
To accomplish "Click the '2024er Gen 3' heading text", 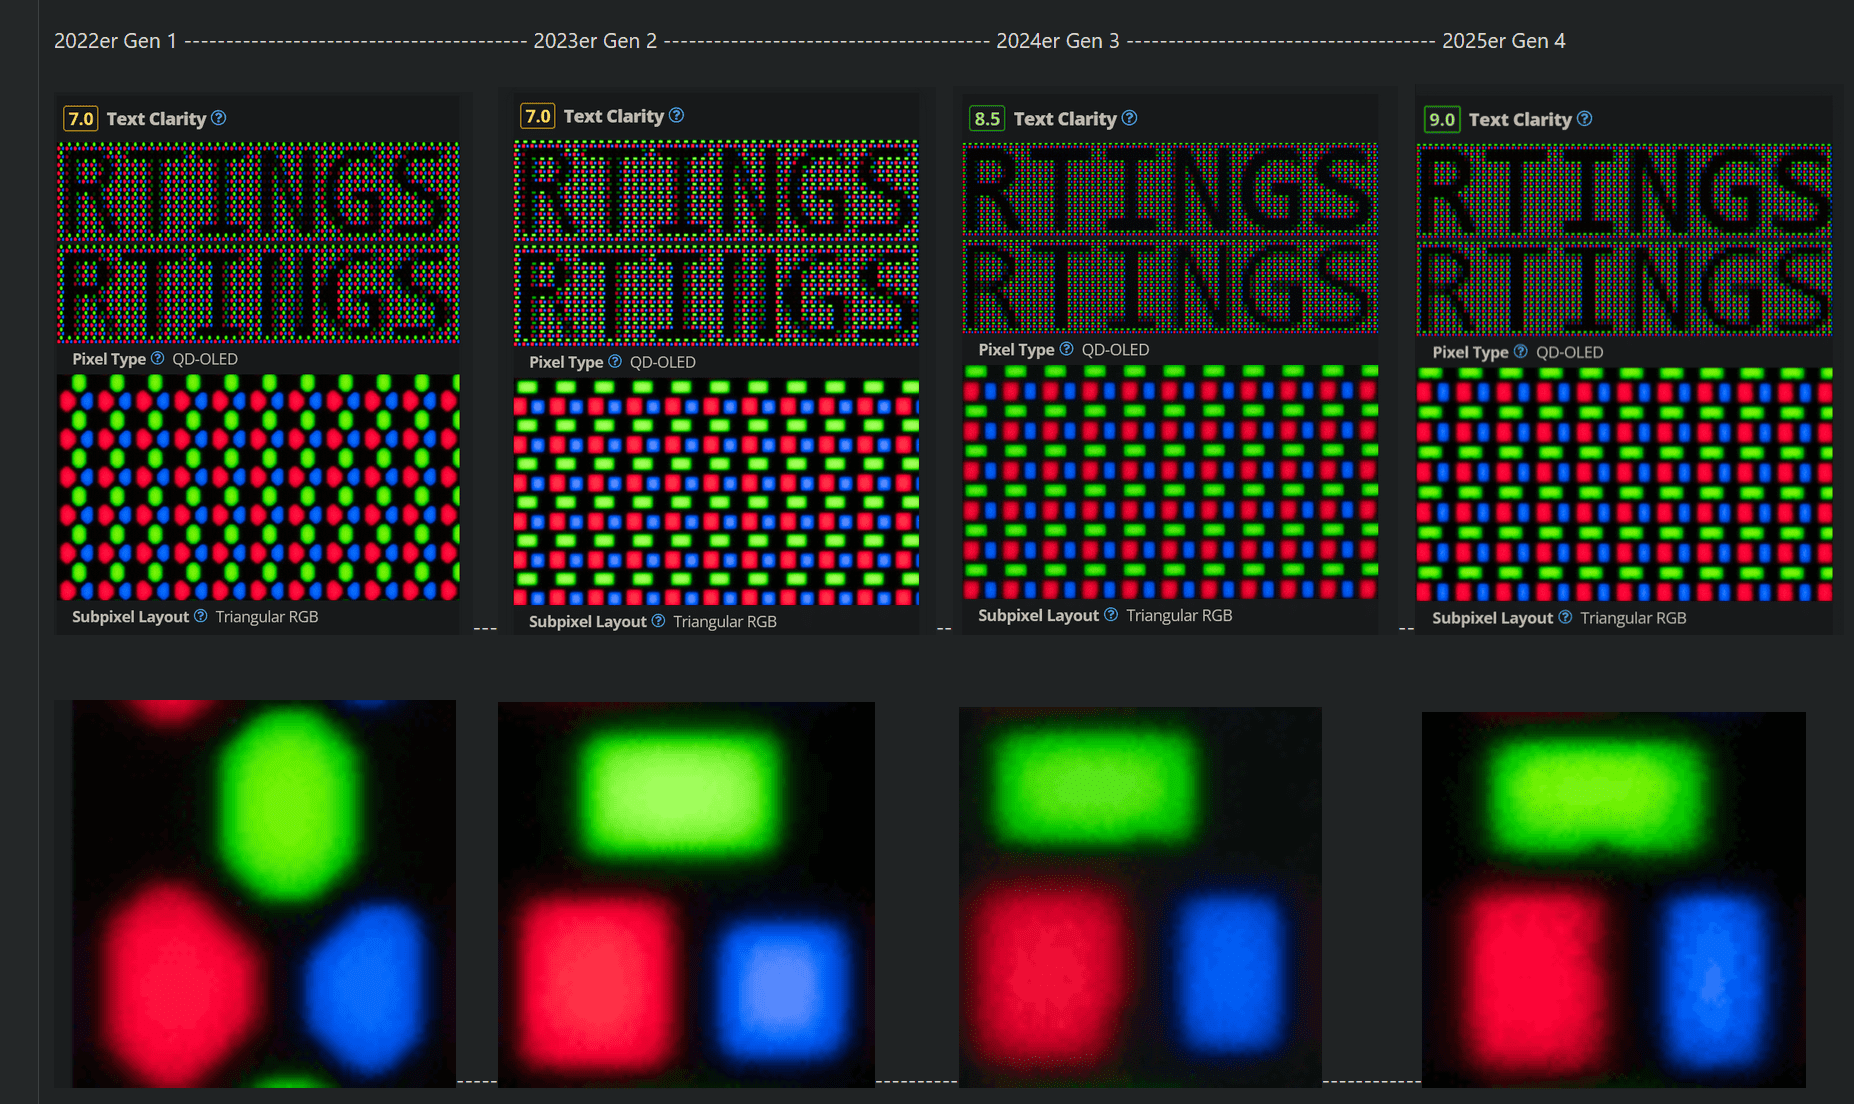I will click(1058, 41).
